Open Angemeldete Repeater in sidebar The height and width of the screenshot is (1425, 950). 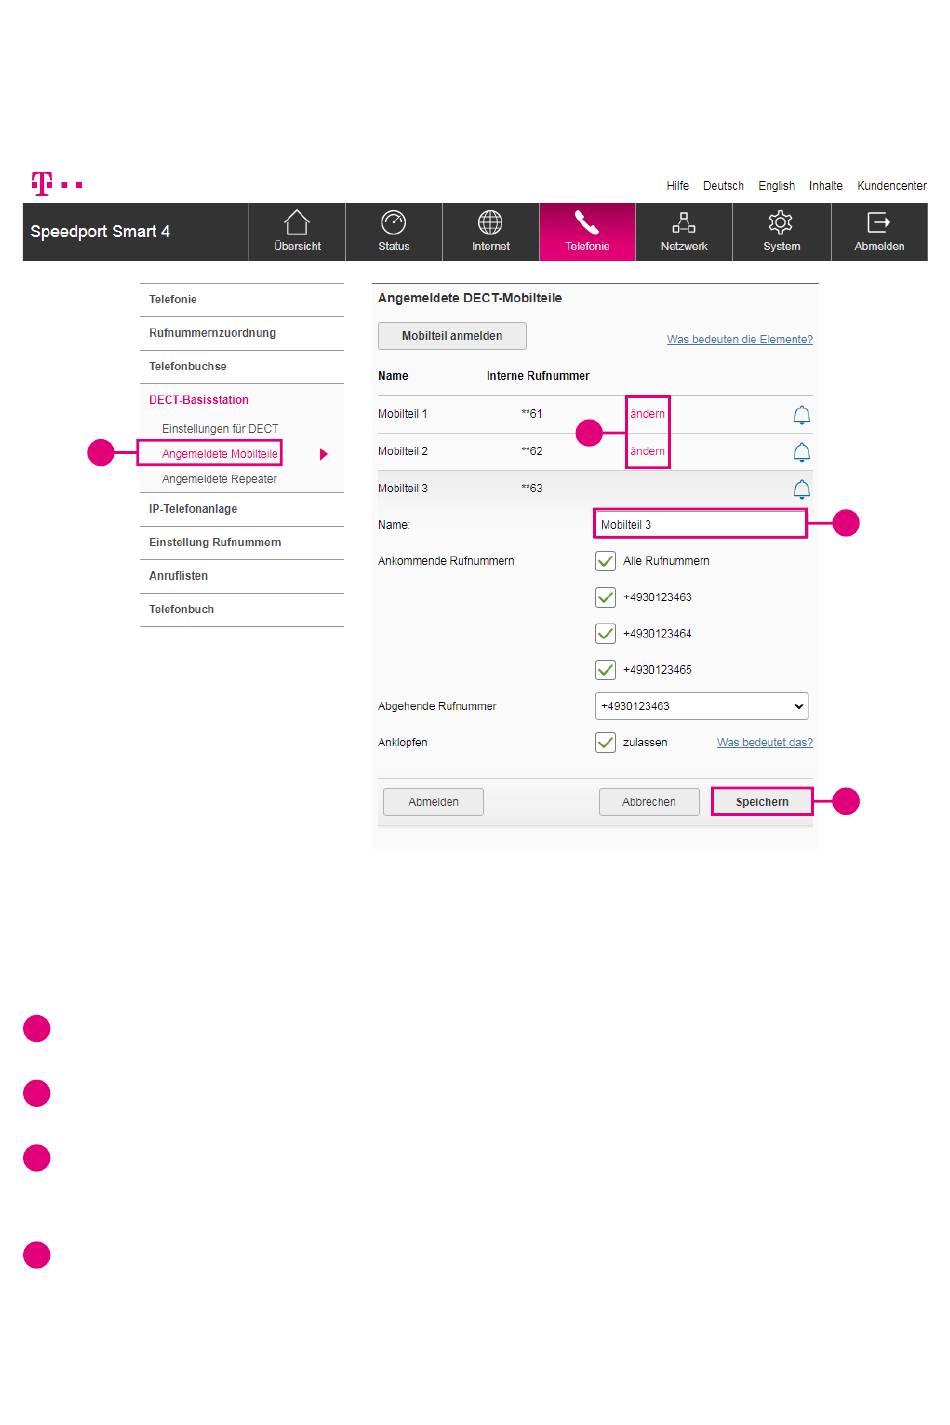tap(219, 479)
